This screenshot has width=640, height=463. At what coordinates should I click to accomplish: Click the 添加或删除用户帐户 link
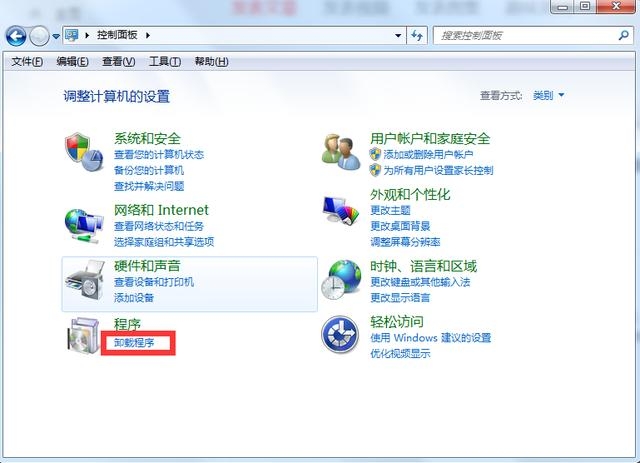[x=429, y=155]
